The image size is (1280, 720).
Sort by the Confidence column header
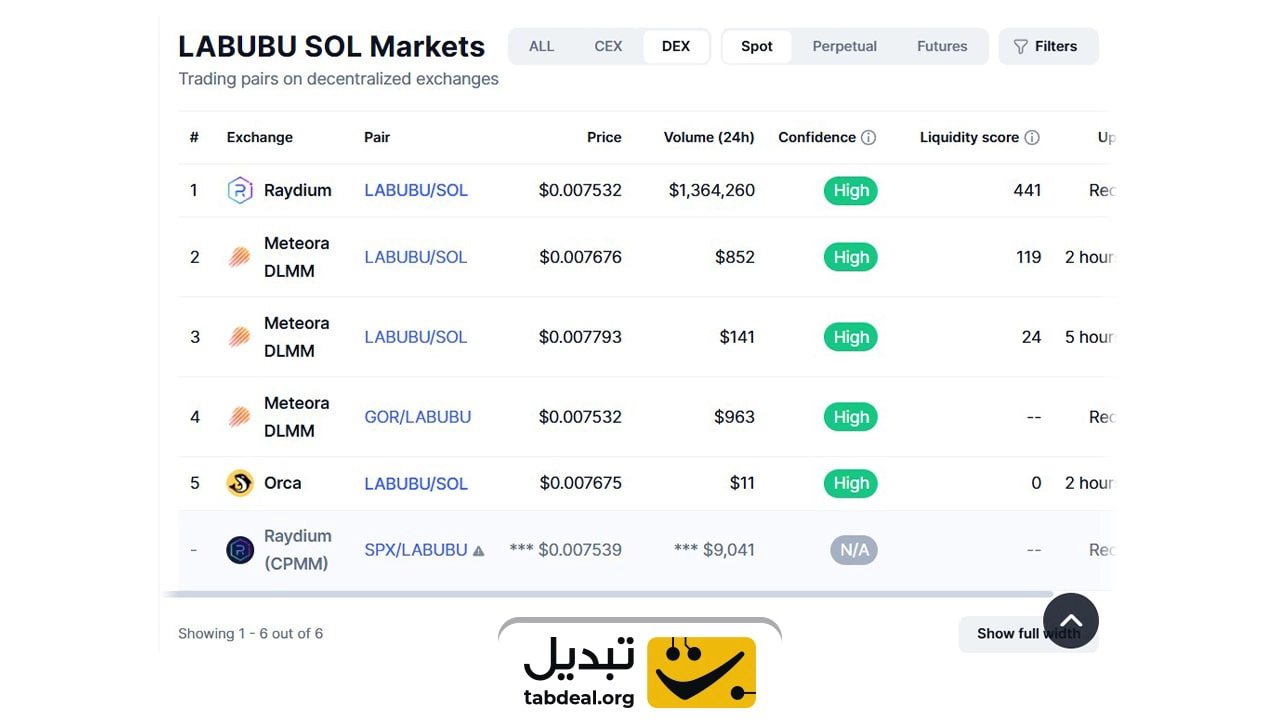[x=817, y=137]
